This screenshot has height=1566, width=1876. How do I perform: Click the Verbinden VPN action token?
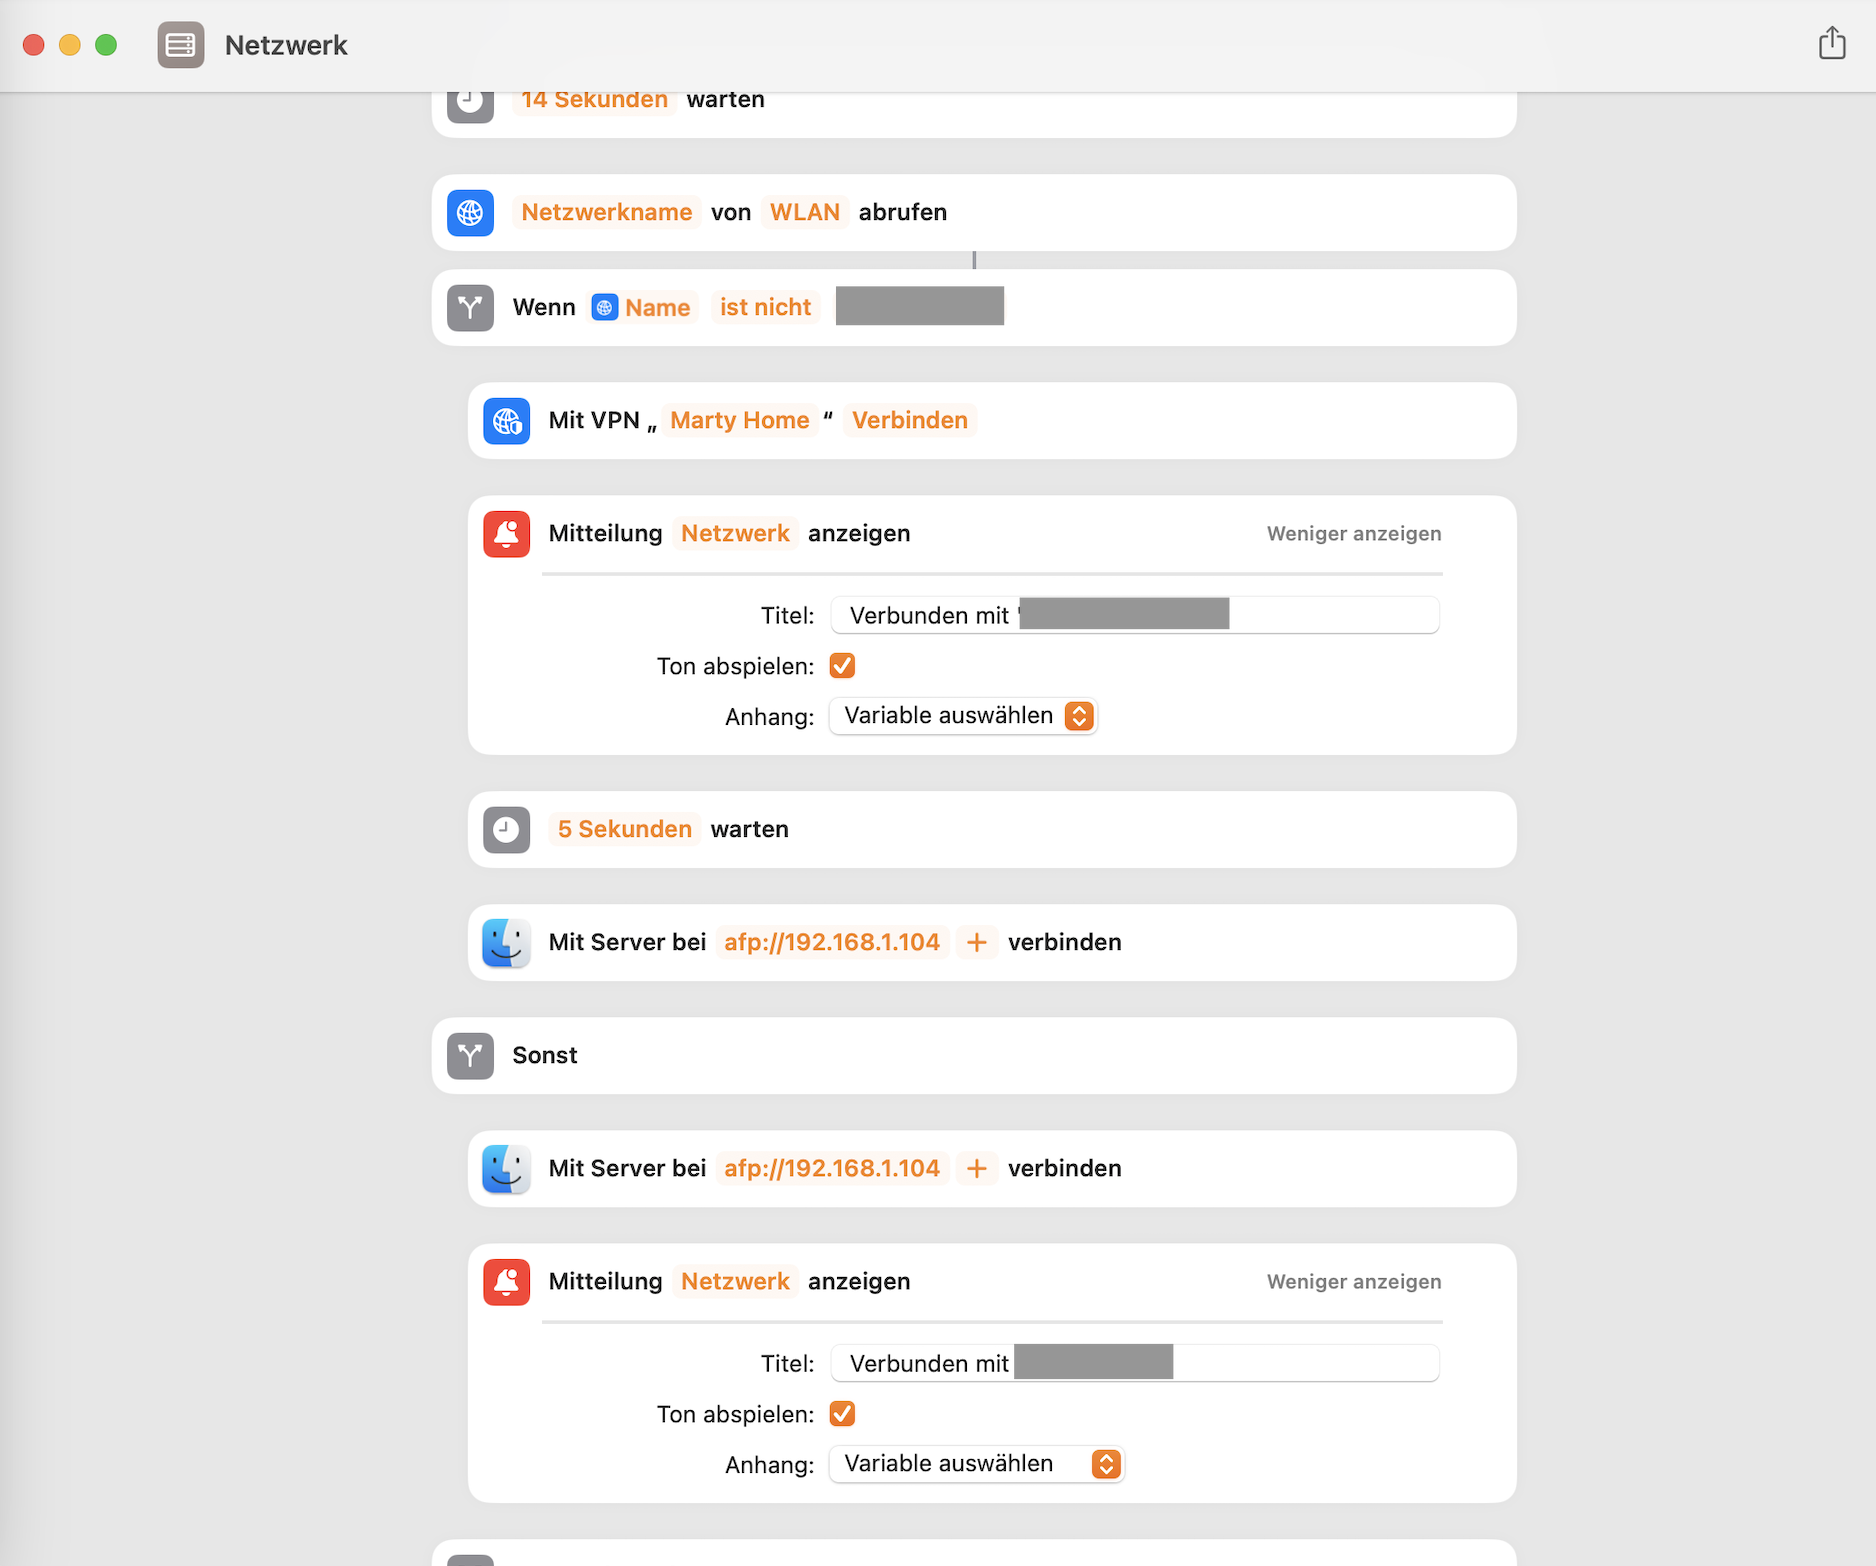click(x=909, y=421)
